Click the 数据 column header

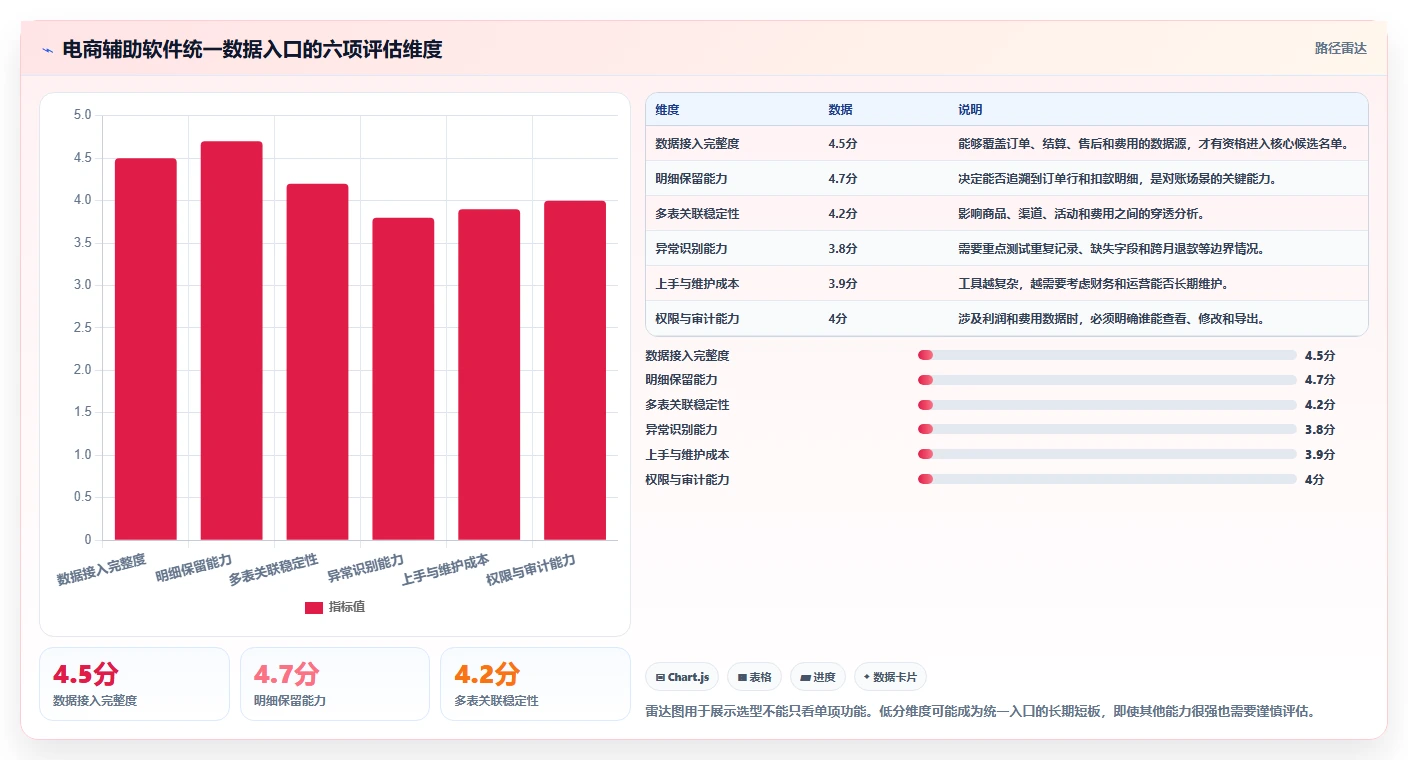tap(841, 110)
